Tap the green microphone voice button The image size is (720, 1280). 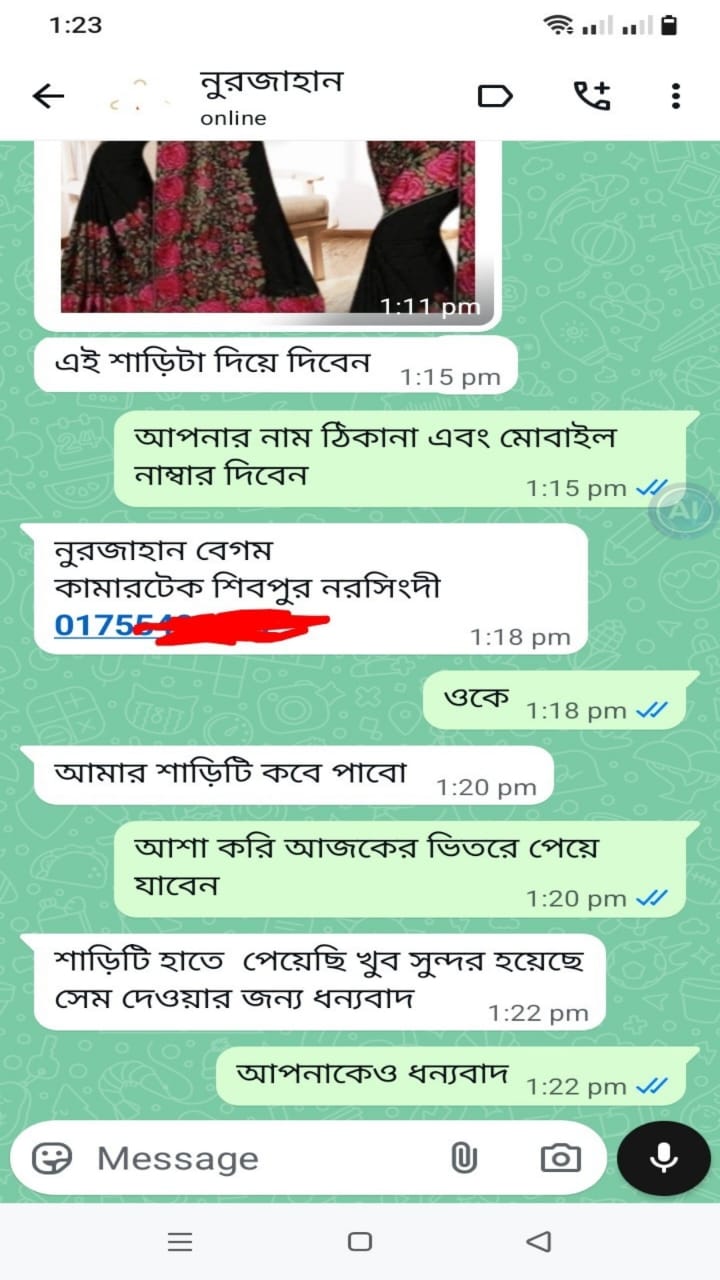pos(663,1158)
